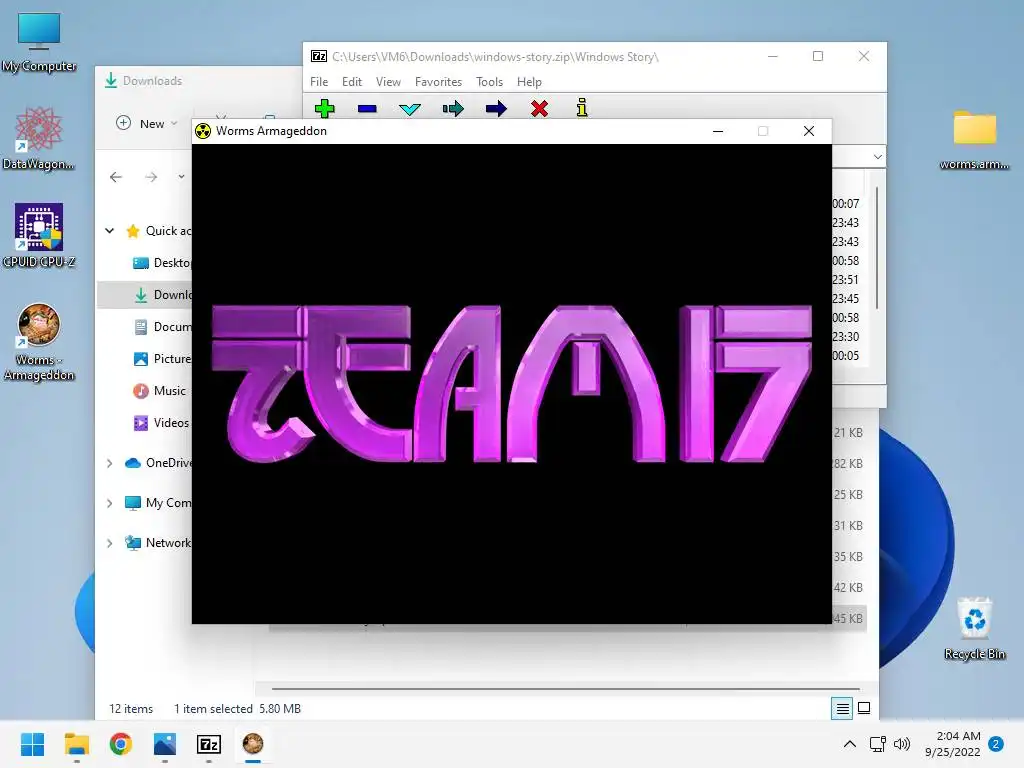Select the CPUID CPU-Z desktop shortcut

(x=39, y=236)
